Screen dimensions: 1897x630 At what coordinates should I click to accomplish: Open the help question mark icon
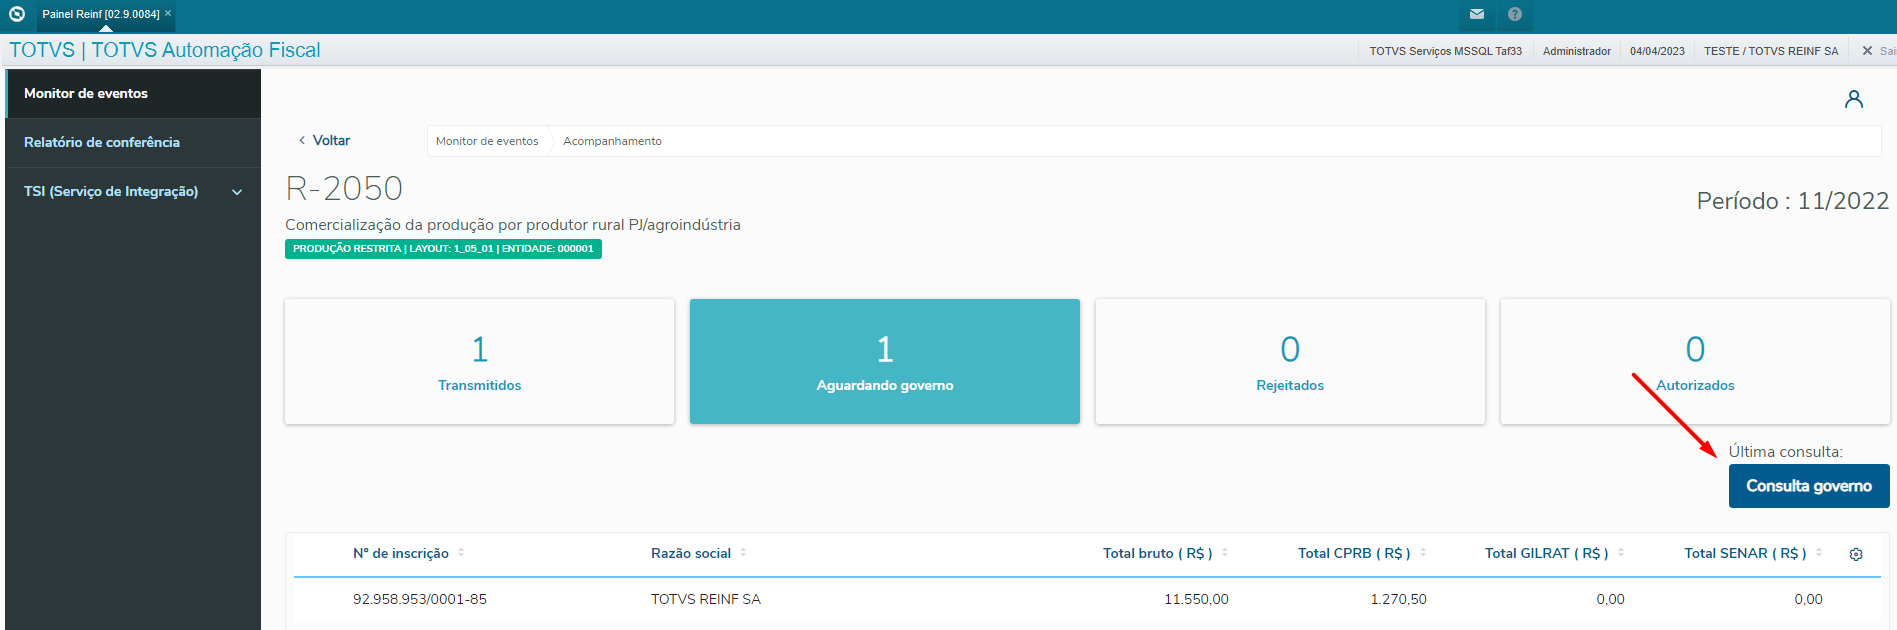coord(1515,14)
